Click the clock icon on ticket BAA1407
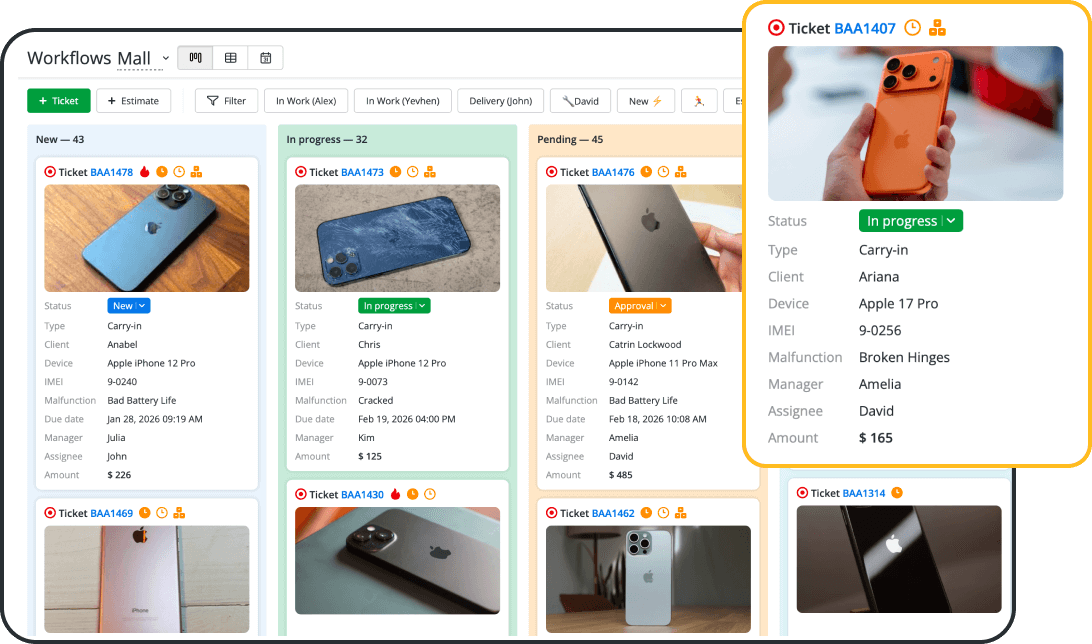The width and height of the screenshot is (1092, 644). click(x=912, y=28)
